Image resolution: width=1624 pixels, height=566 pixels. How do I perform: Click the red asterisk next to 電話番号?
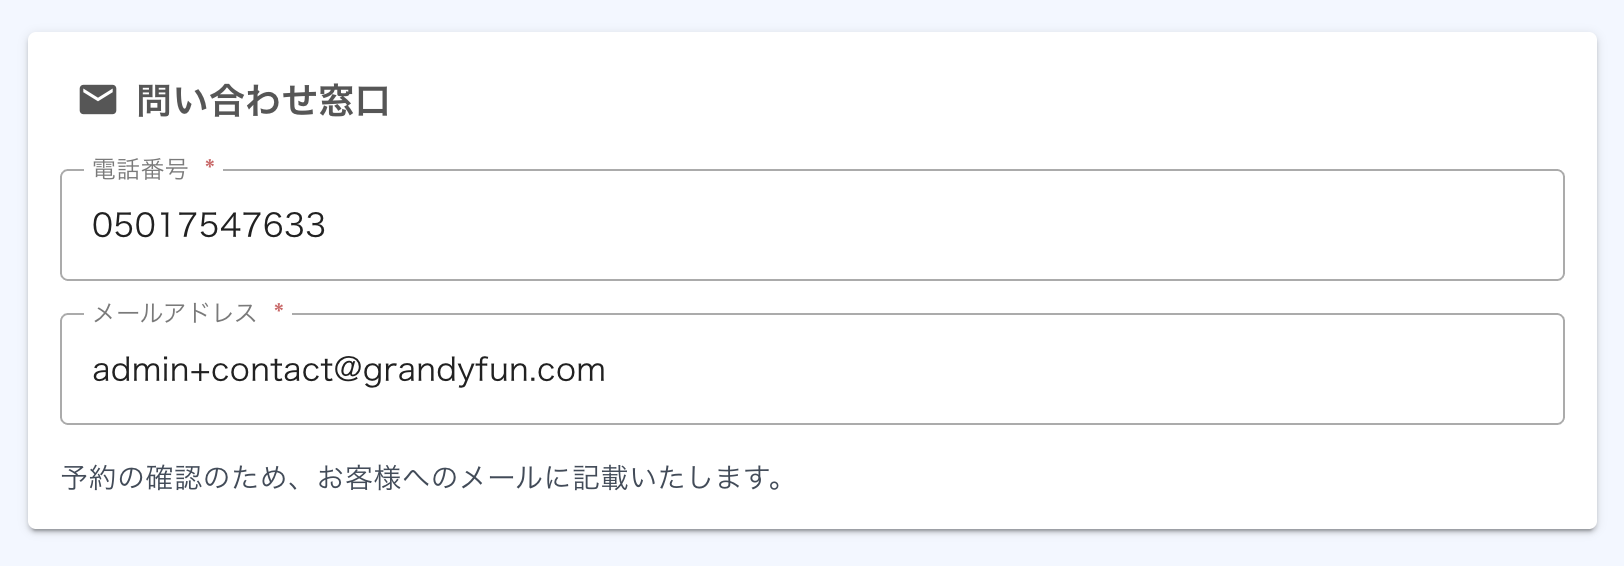(x=210, y=167)
